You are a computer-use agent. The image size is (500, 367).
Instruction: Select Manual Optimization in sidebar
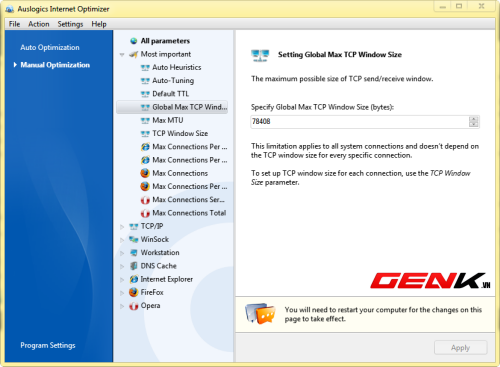pos(55,65)
